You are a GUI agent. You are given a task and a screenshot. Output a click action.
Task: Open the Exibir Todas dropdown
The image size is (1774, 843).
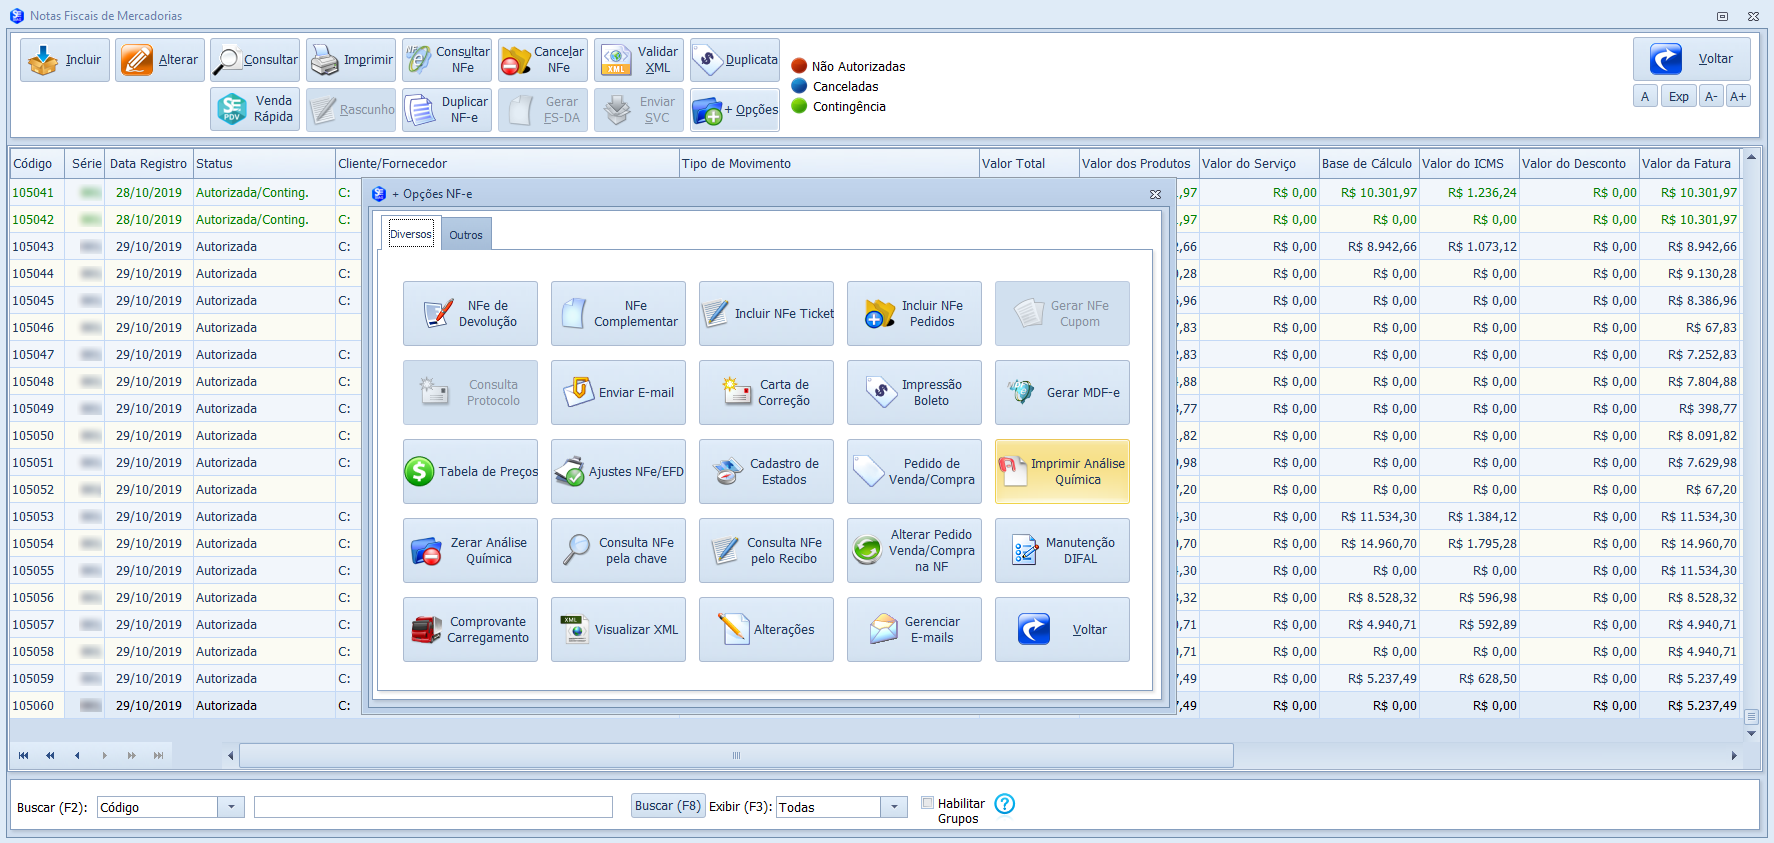click(x=894, y=807)
